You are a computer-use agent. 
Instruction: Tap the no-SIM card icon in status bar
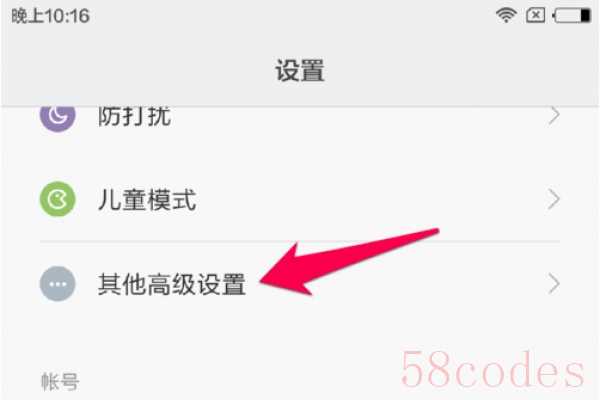click(x=535, y=16)
